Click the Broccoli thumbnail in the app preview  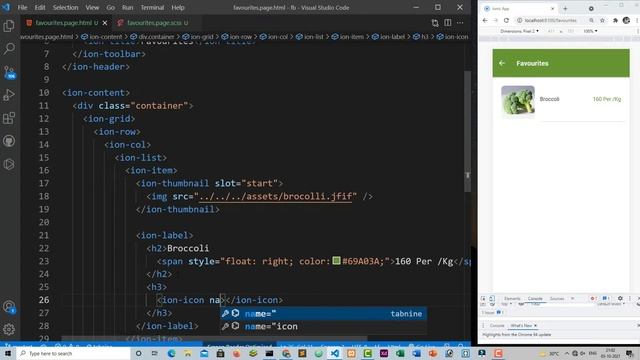[x=518, y=102]
